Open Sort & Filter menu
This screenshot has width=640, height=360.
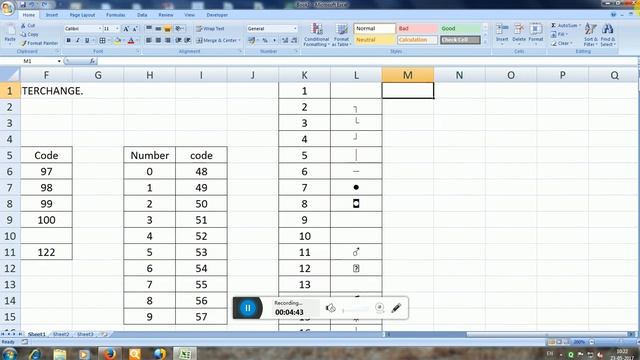tap(590, 35)
